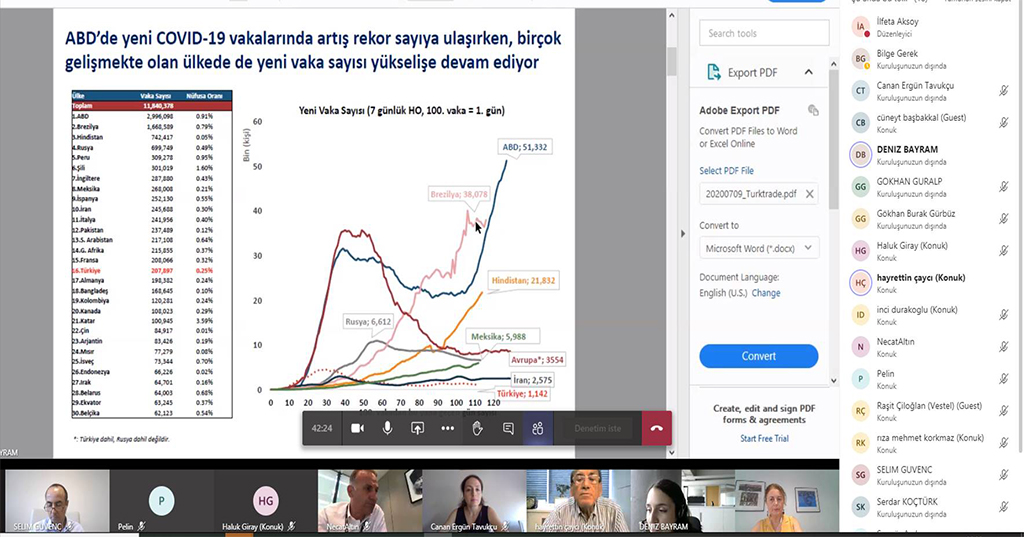Viewport: 1024px width, 537px height.
Task: Click the Search tools field
Action: click(764, 33)
